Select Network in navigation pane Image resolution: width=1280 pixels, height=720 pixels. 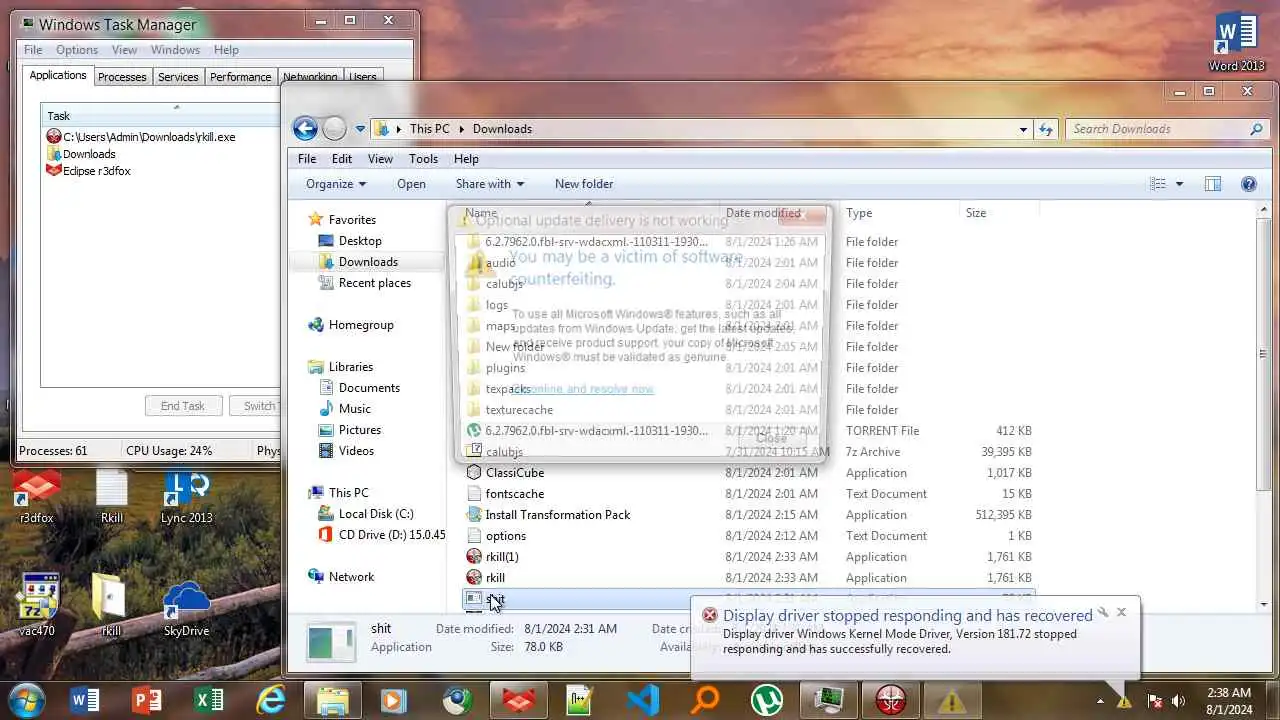(x=340, y=577)
